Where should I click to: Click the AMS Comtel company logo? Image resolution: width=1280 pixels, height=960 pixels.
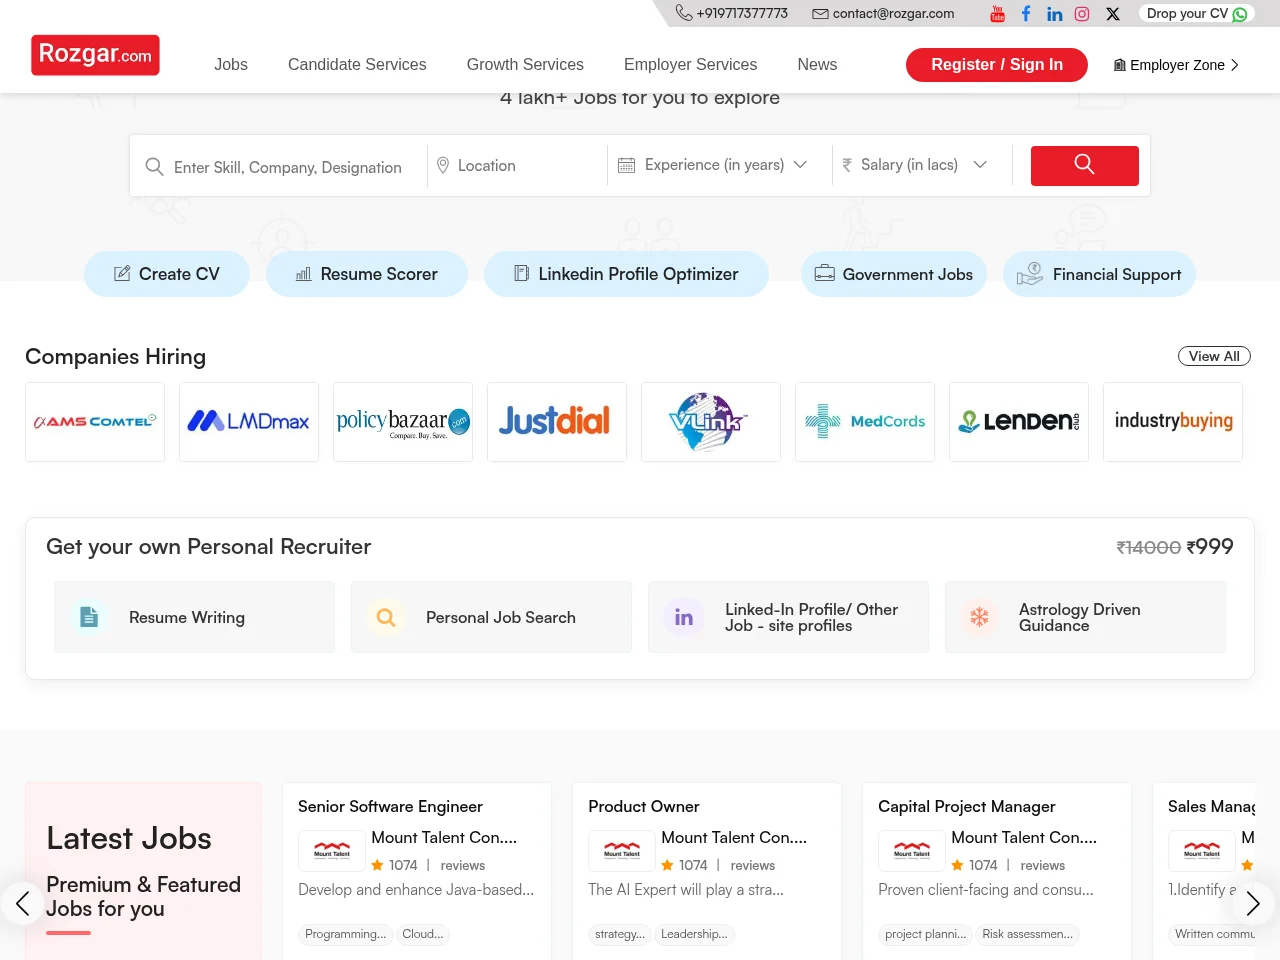[x=95, y=422]
